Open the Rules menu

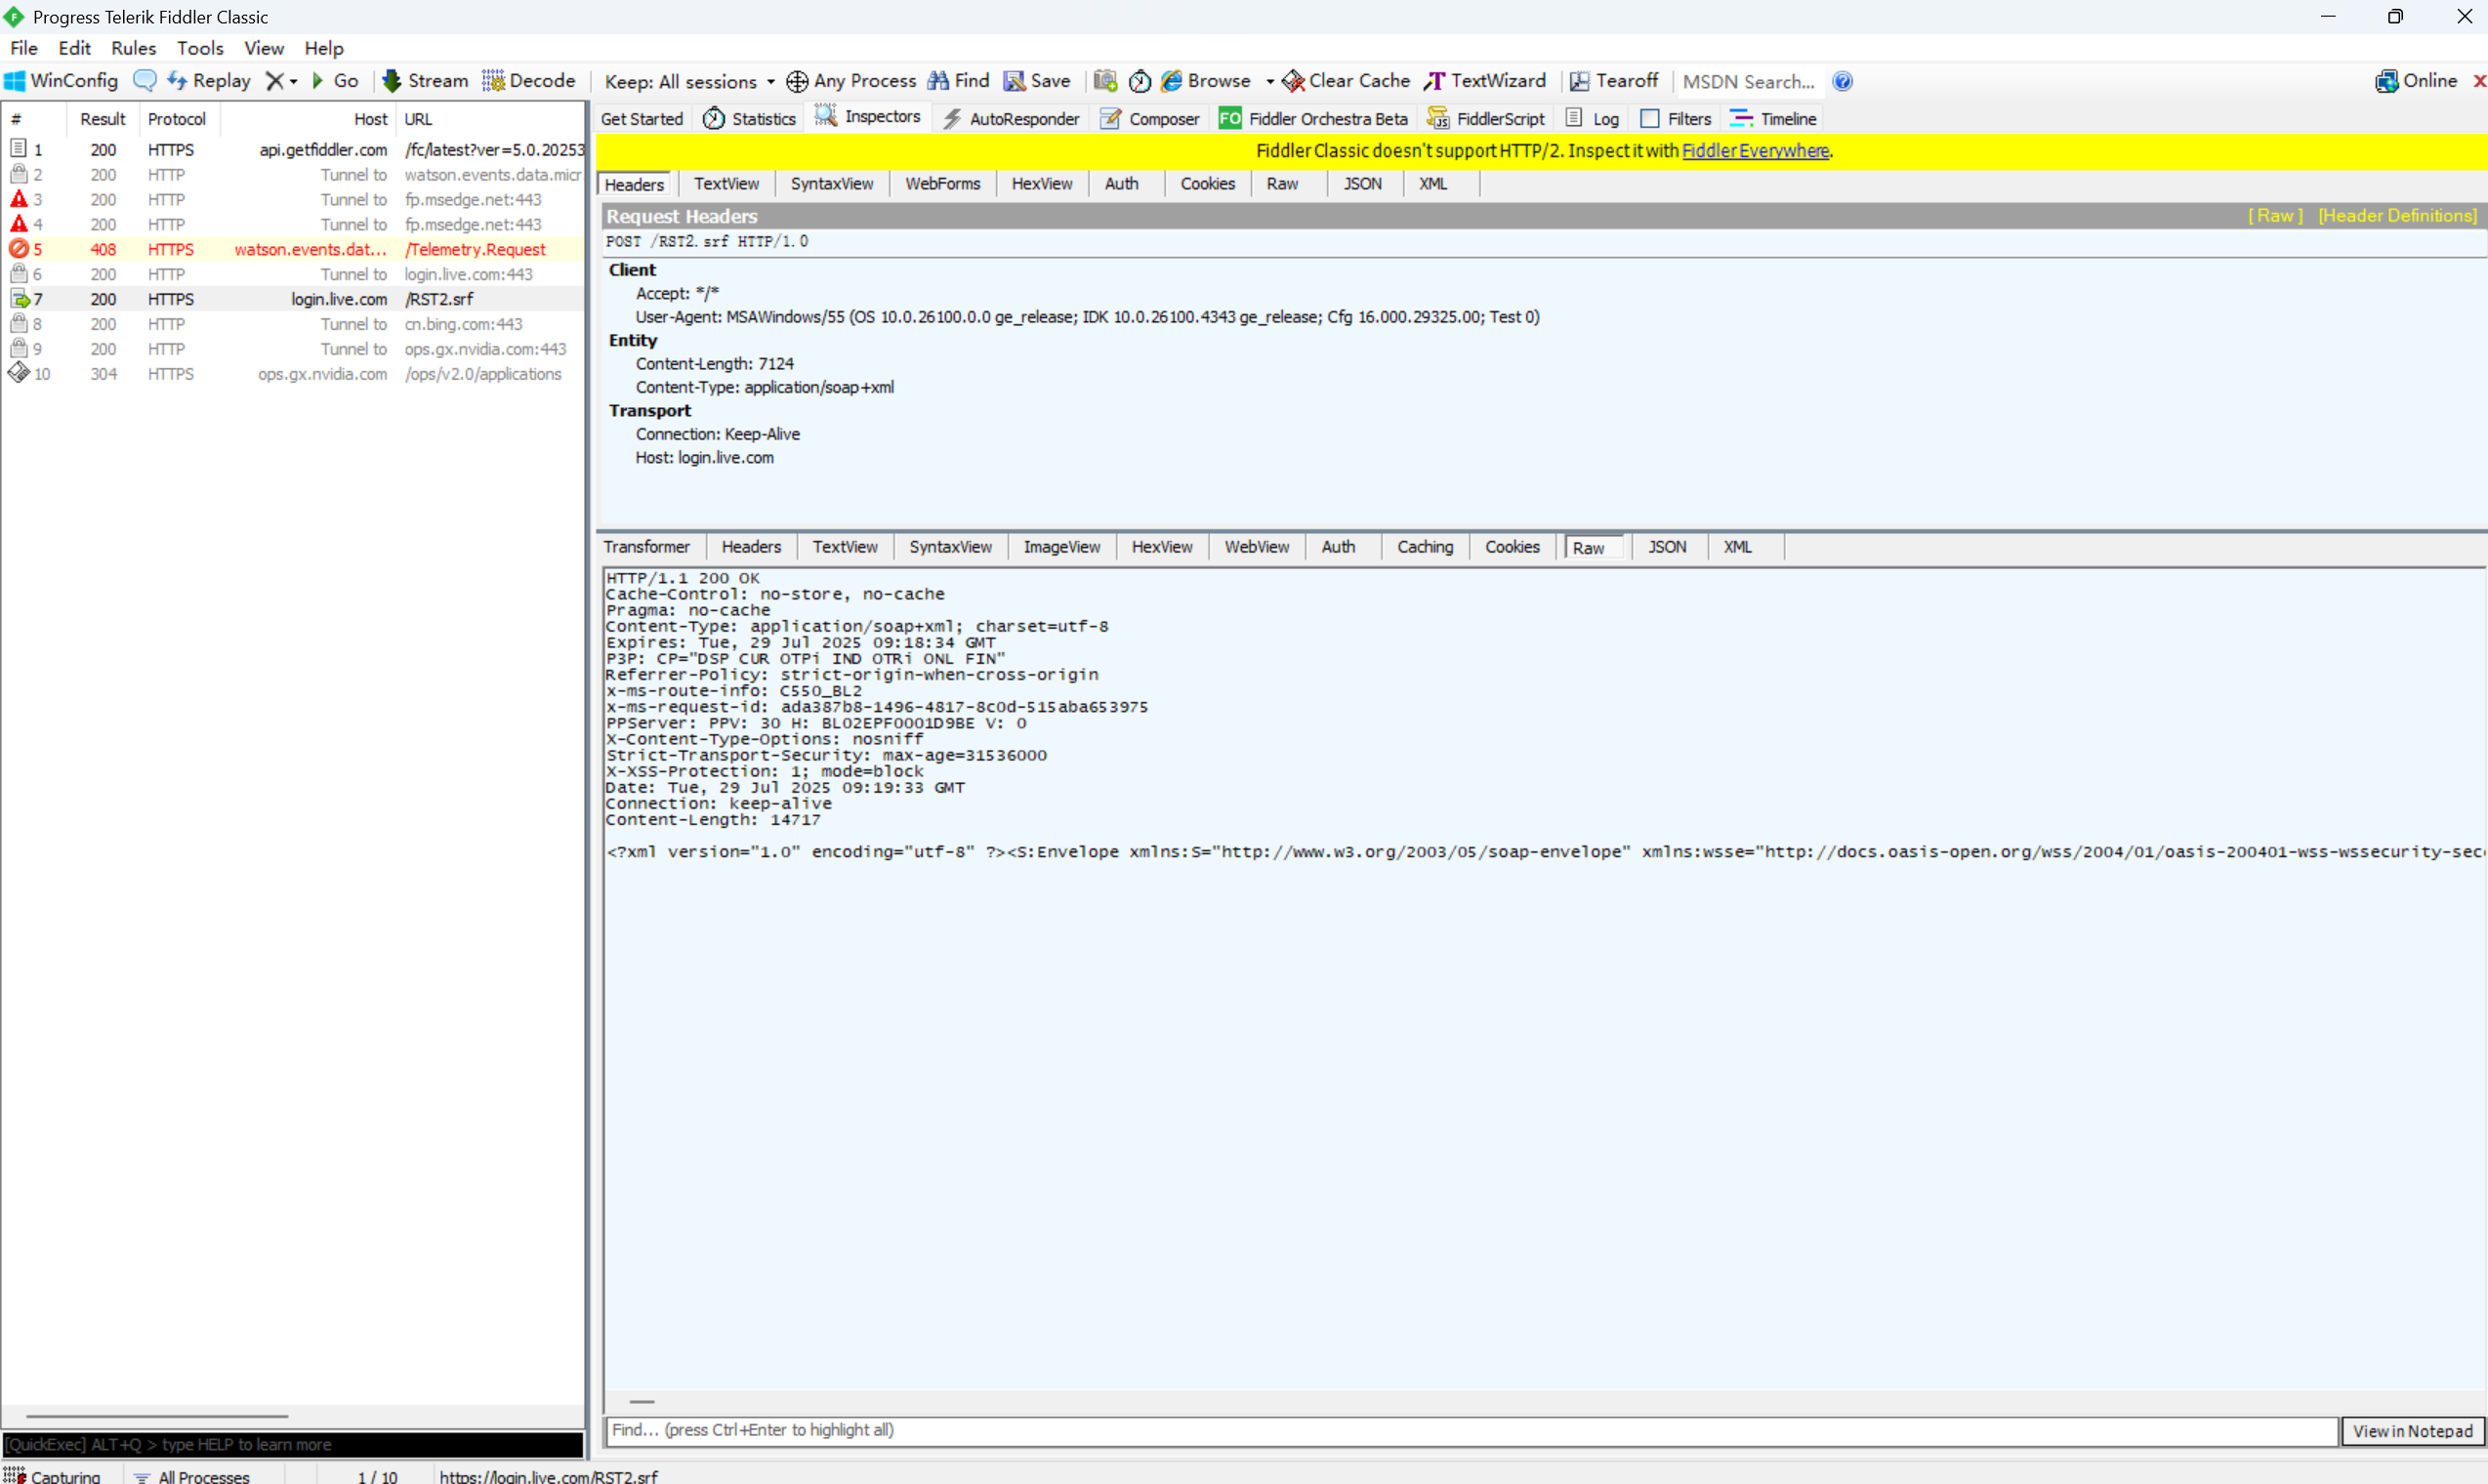pos(133,48)
